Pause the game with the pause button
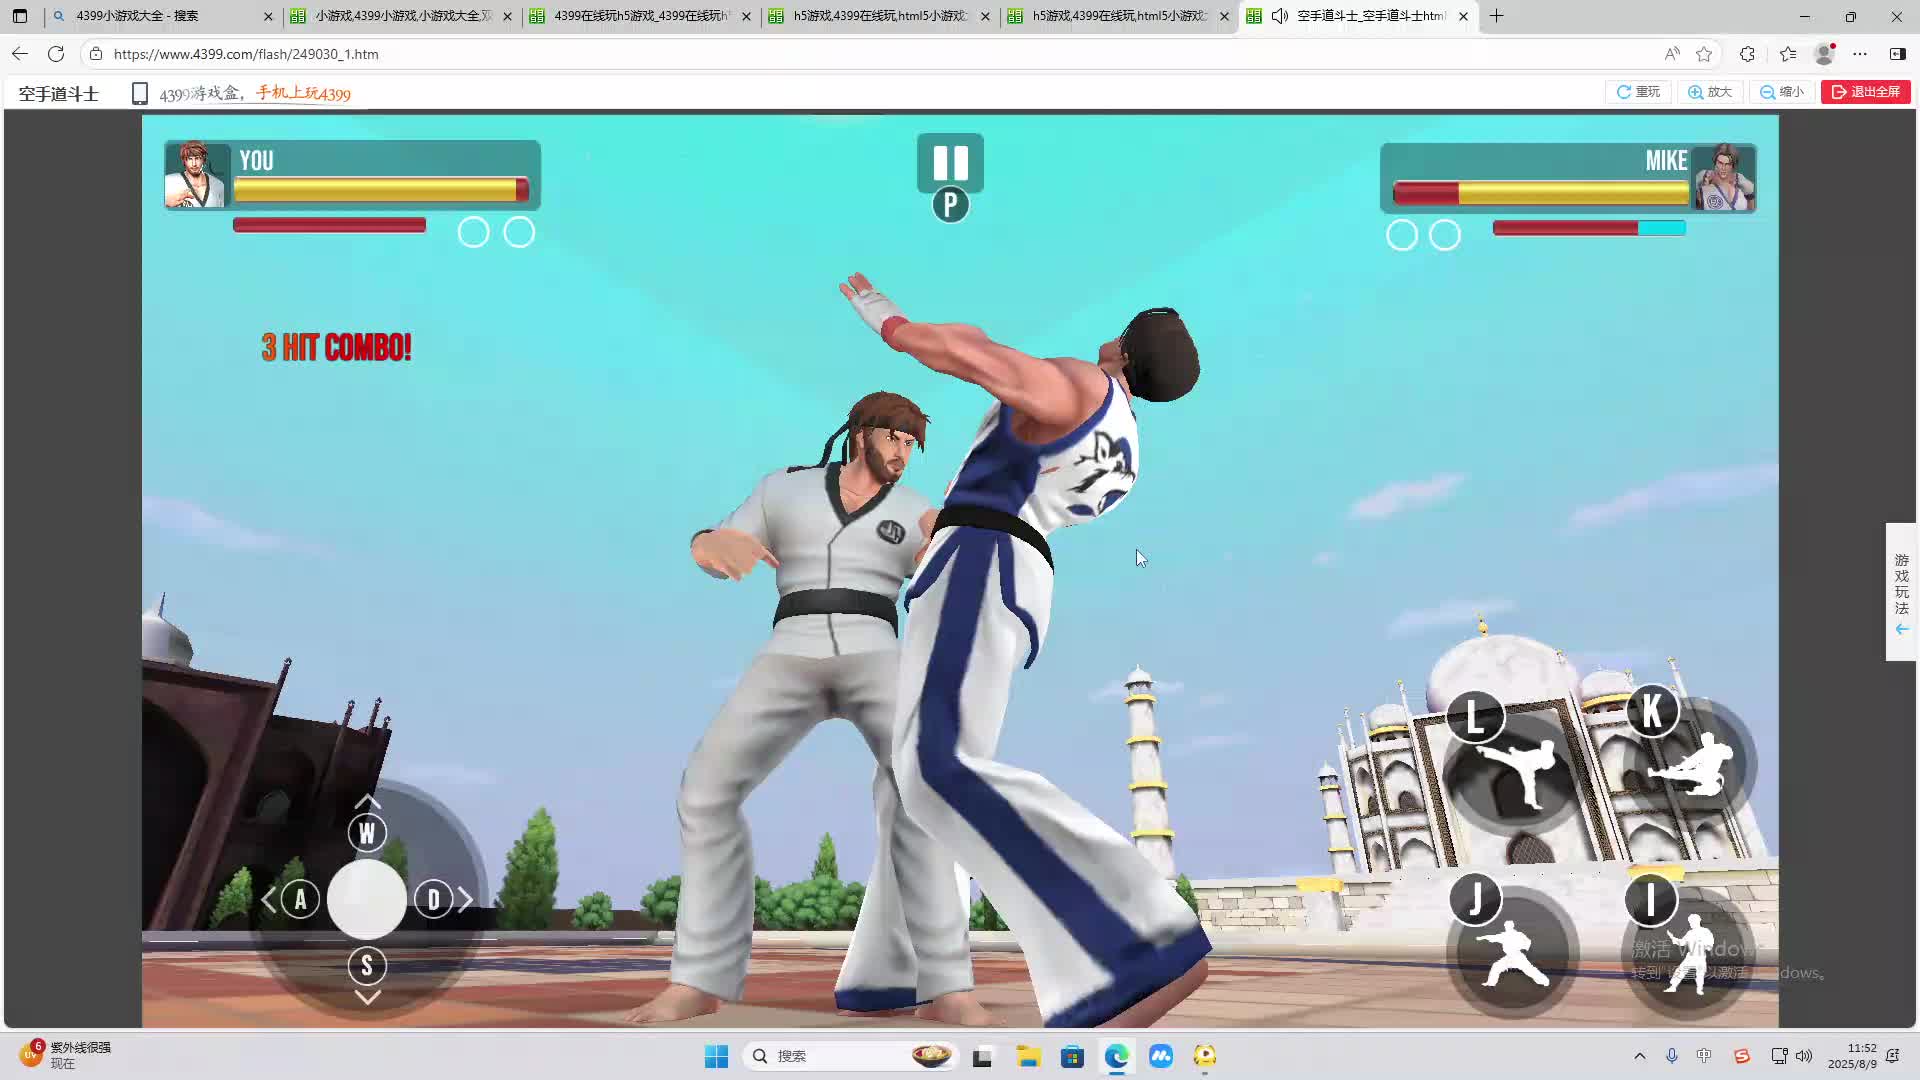The width and height of the screenshot is (1920, 1080). [950, 163]
